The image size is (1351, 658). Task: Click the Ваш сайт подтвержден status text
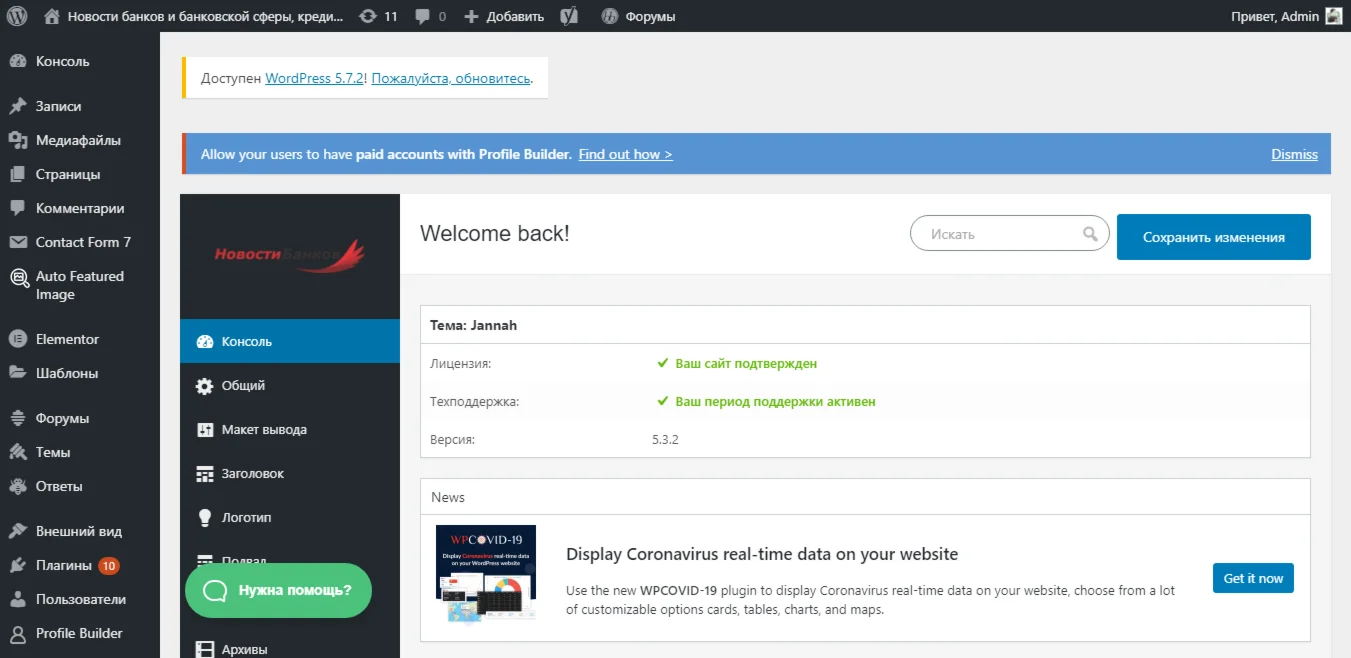[x=745, y=364]
